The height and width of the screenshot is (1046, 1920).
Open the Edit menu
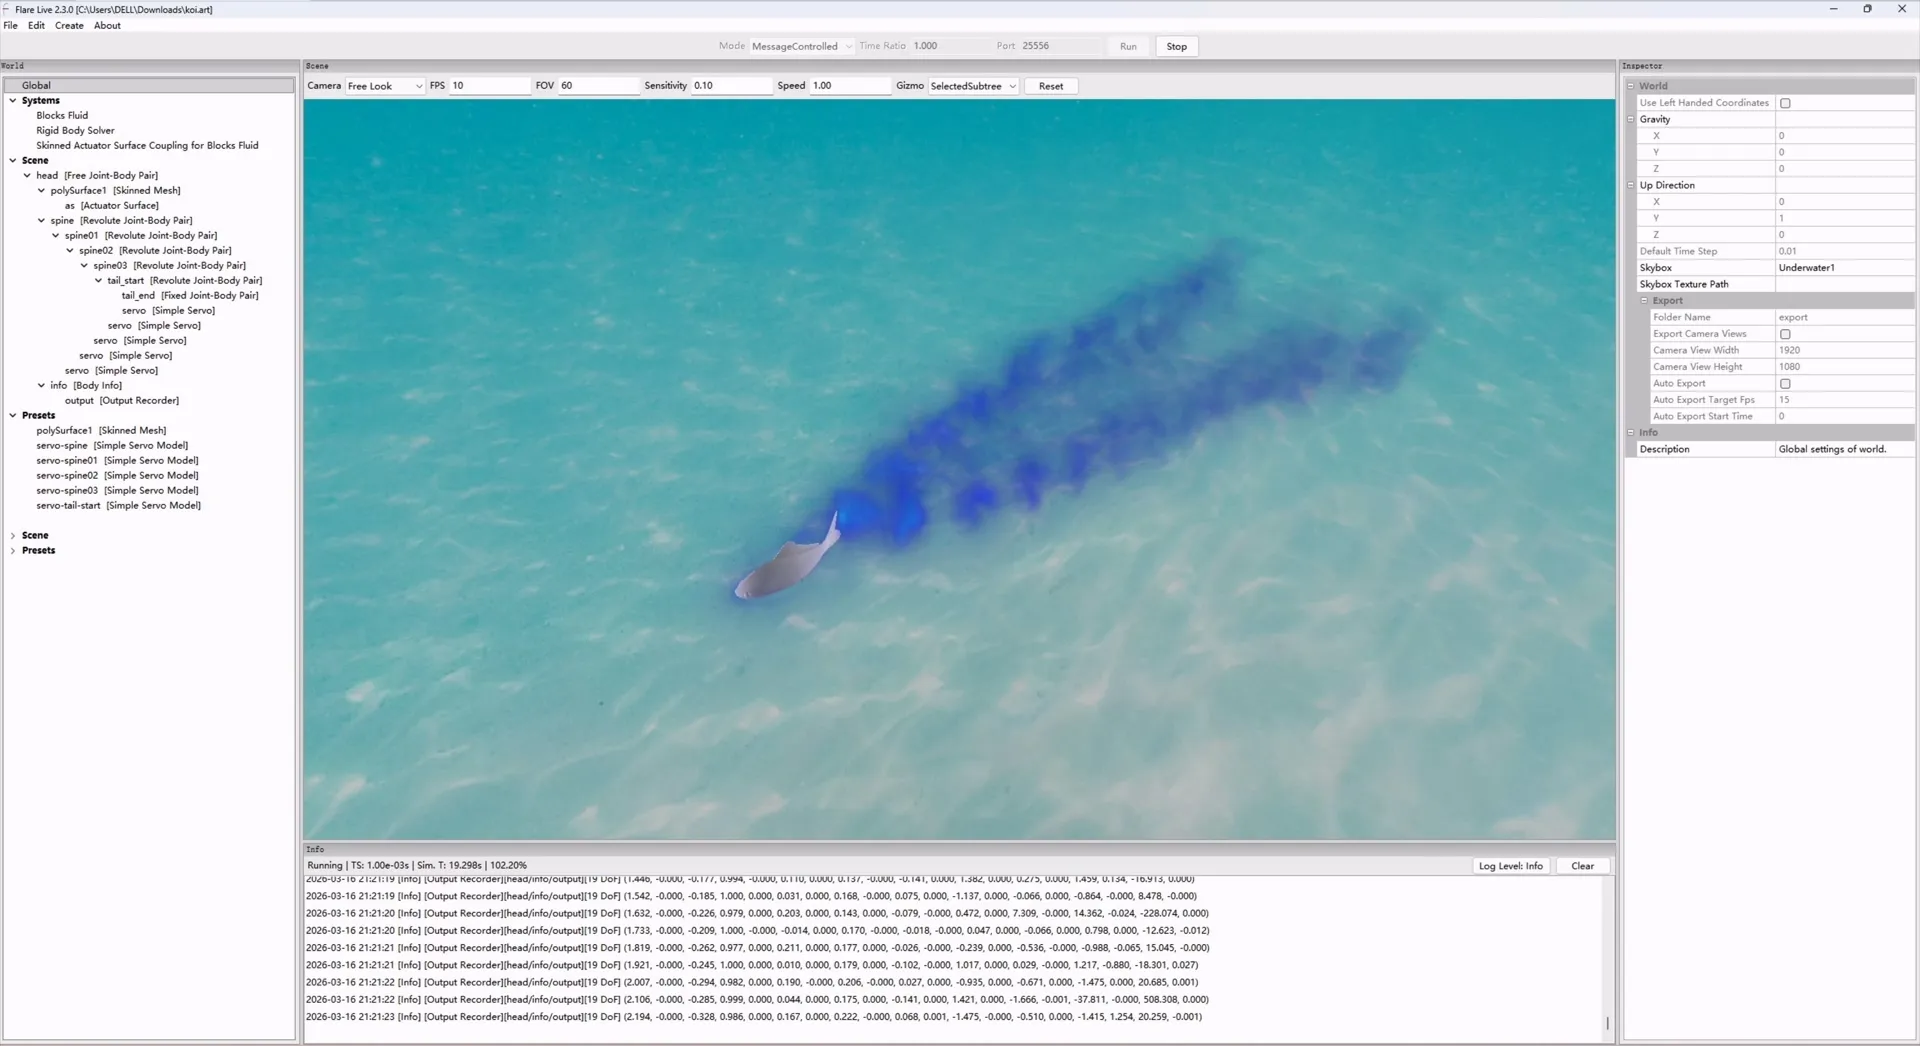tap(36, 26)
